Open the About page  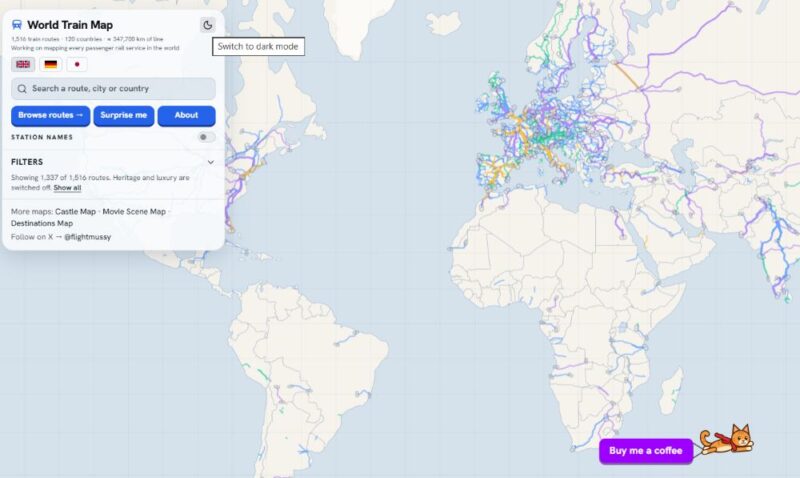point(186,116)
